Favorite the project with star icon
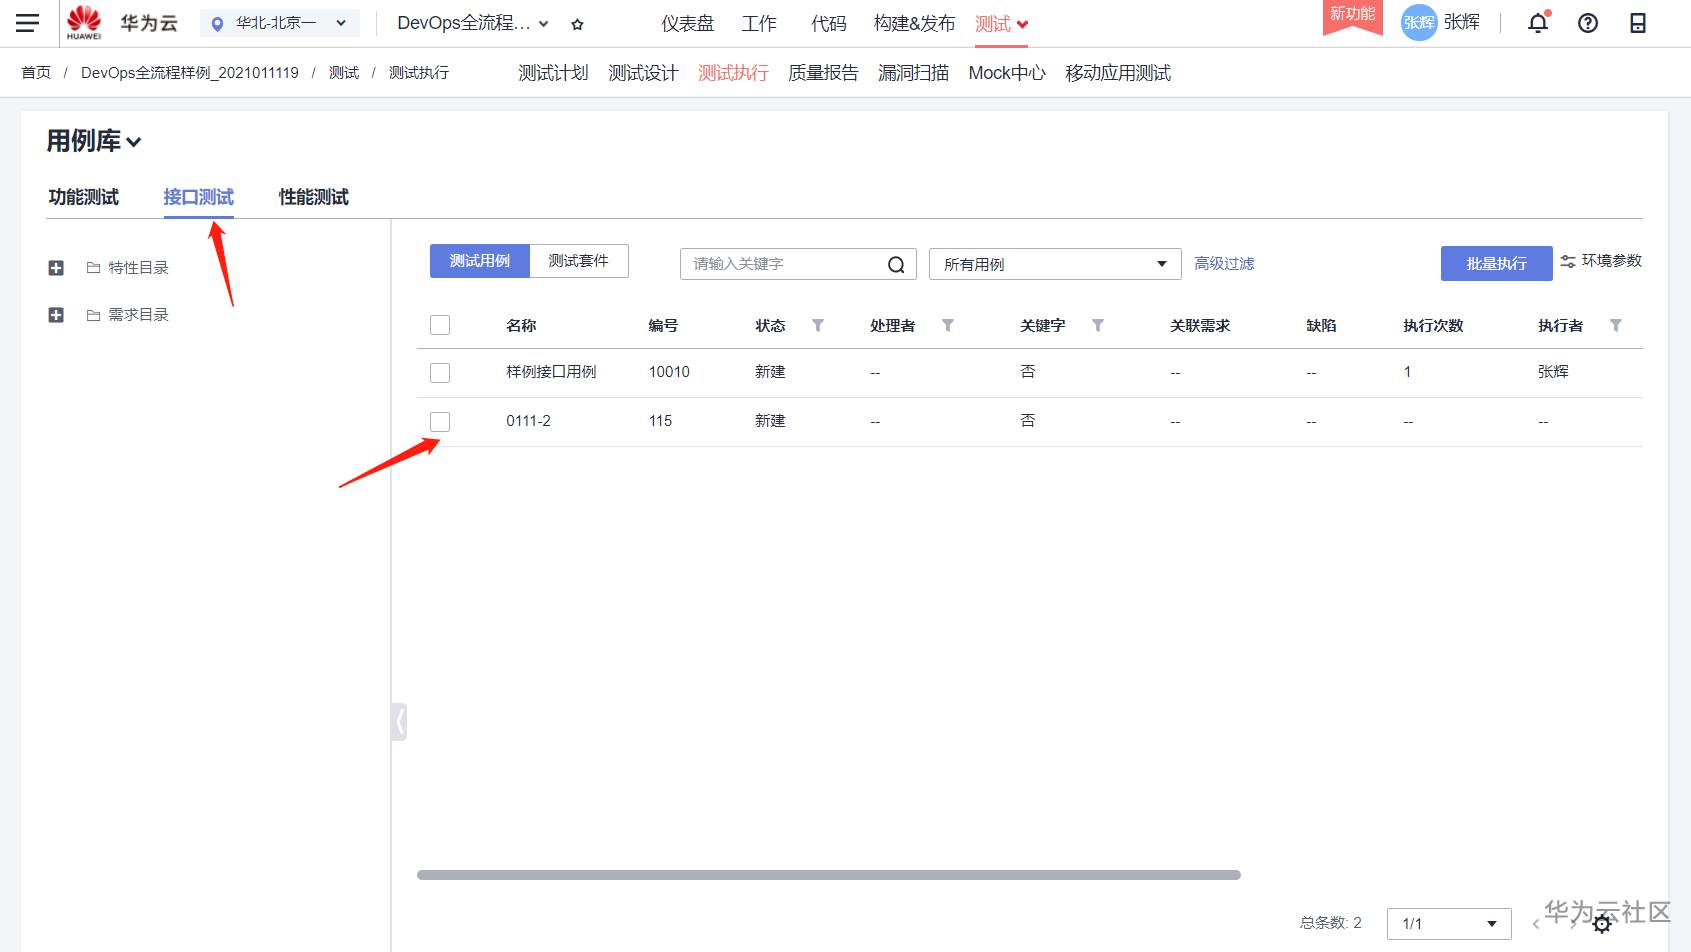Viewport: 1691px width, 952px height. pyautogui.click(x=577, y=24)
